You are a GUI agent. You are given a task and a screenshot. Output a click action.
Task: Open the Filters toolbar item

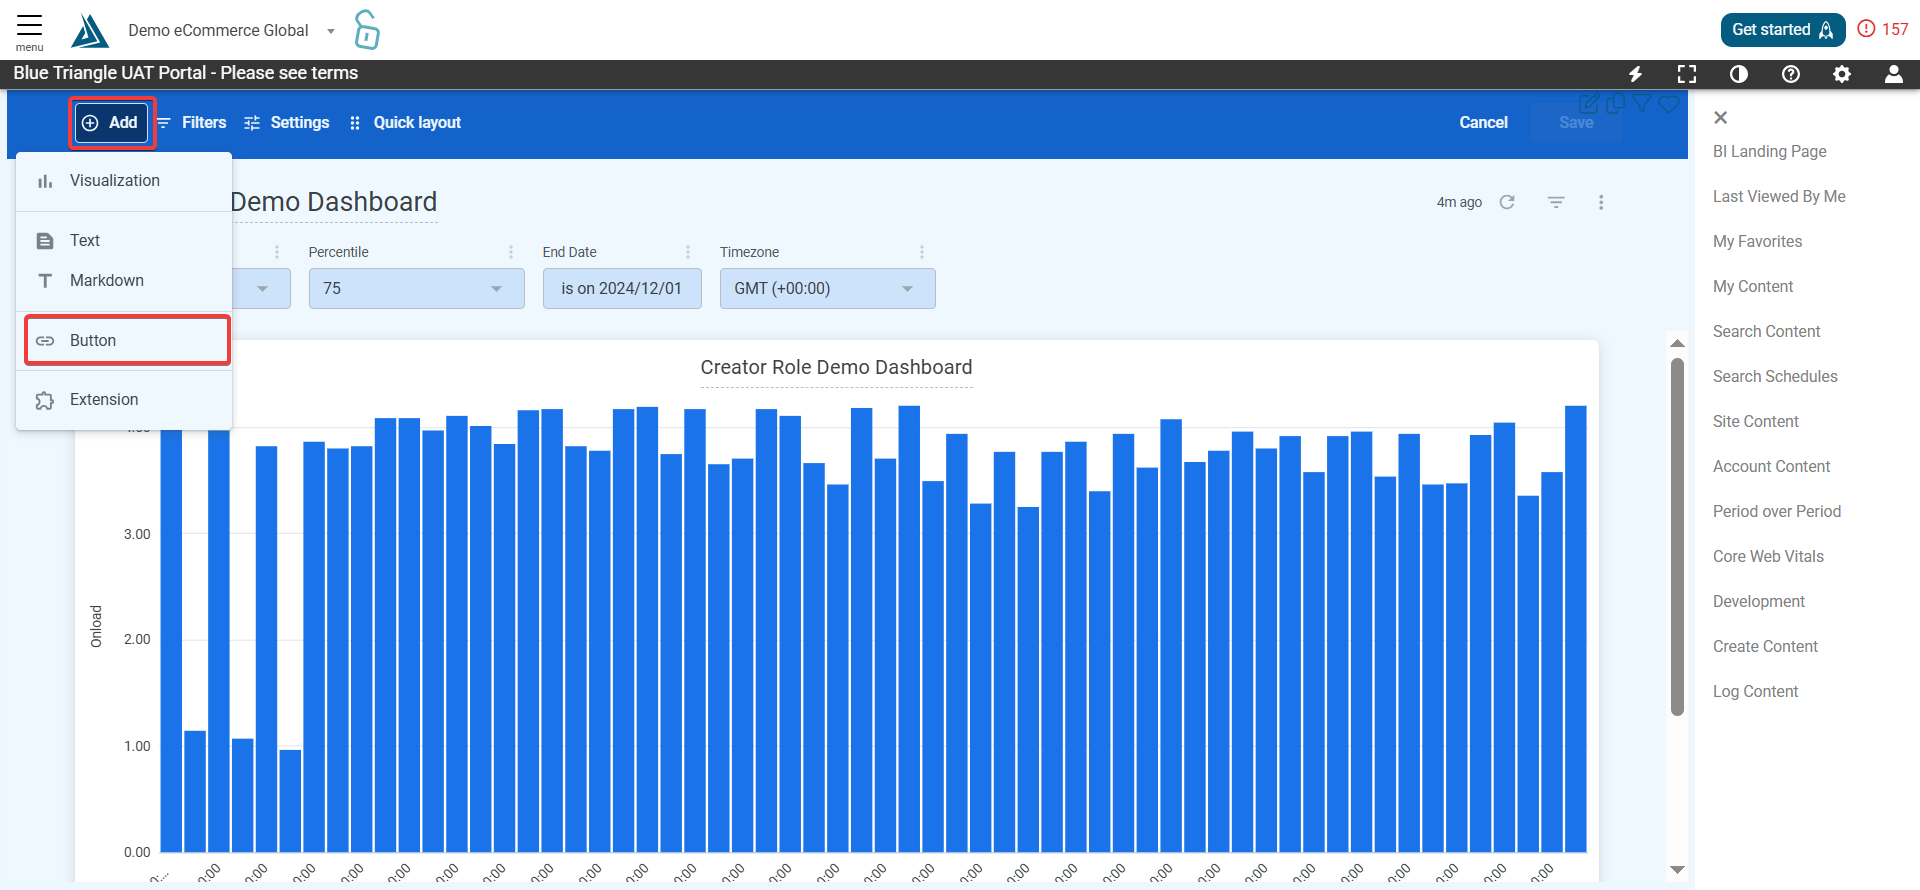point(192,123)
